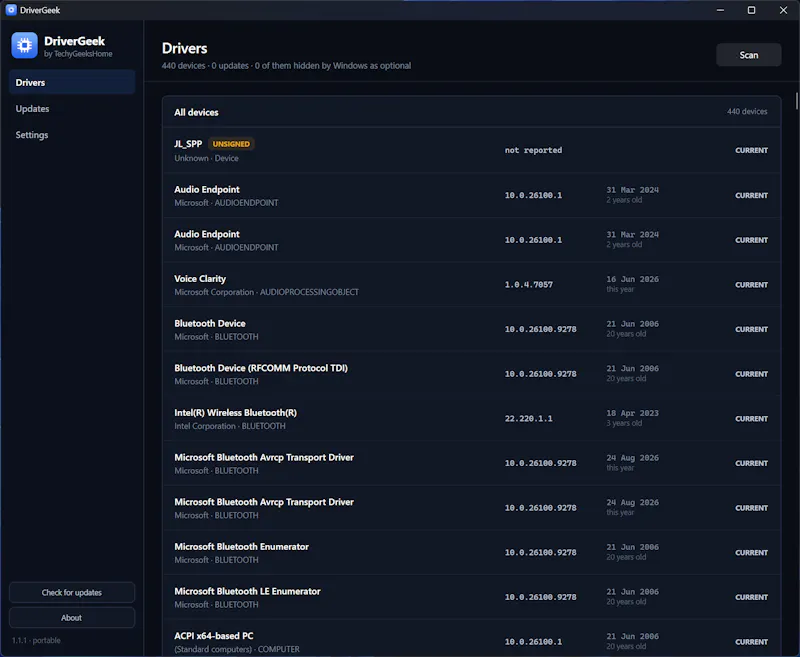Click the '16 Jun 2026' date
800x657 pixels.
[x=632, y=279]
